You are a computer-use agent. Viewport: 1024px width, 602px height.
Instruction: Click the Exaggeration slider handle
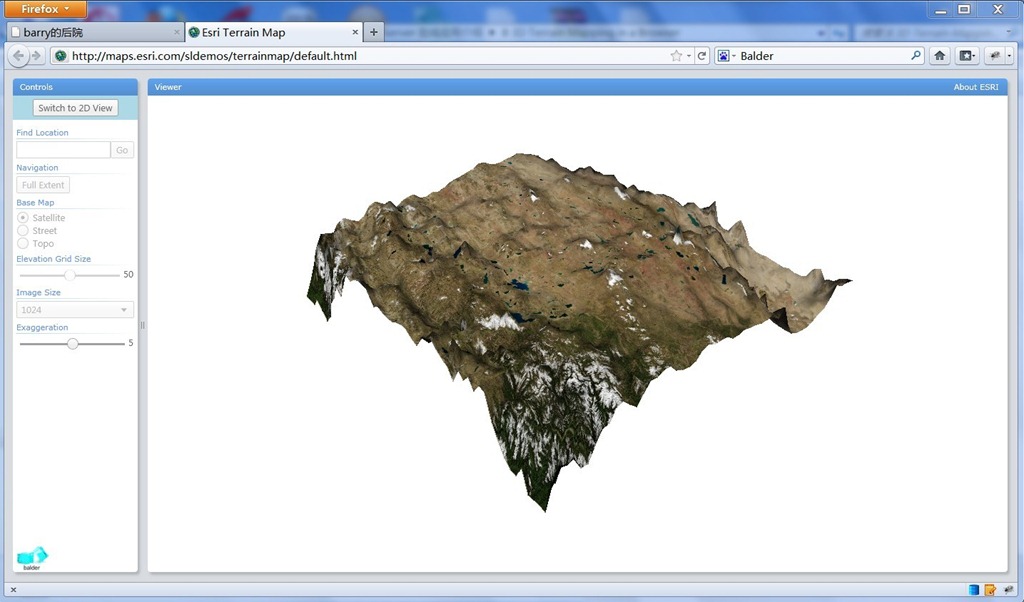pos(72,343)
